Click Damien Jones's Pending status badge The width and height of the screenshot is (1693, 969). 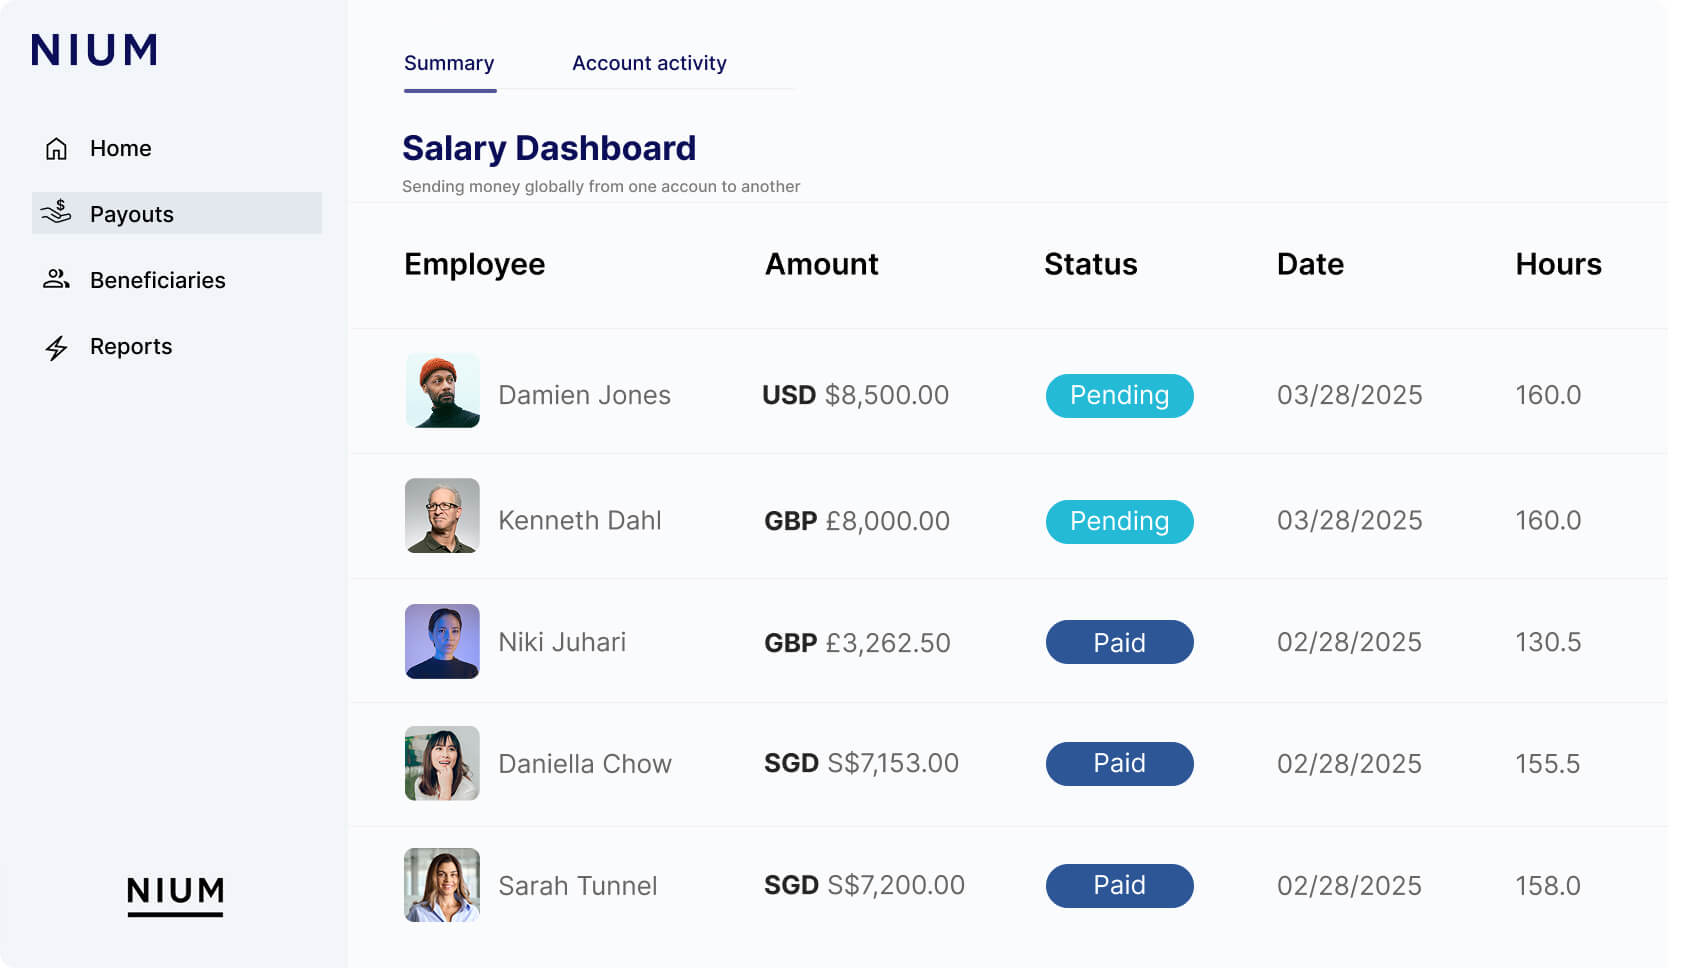pos(1119,395)
